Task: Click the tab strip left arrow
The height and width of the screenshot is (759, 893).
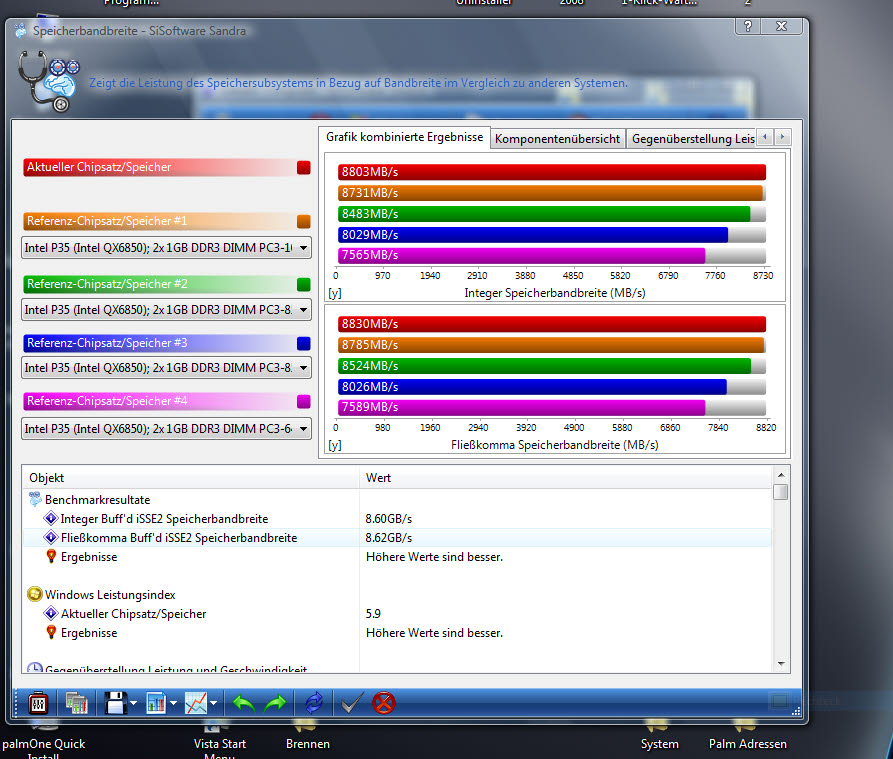Action: click(x=765, y=137)
